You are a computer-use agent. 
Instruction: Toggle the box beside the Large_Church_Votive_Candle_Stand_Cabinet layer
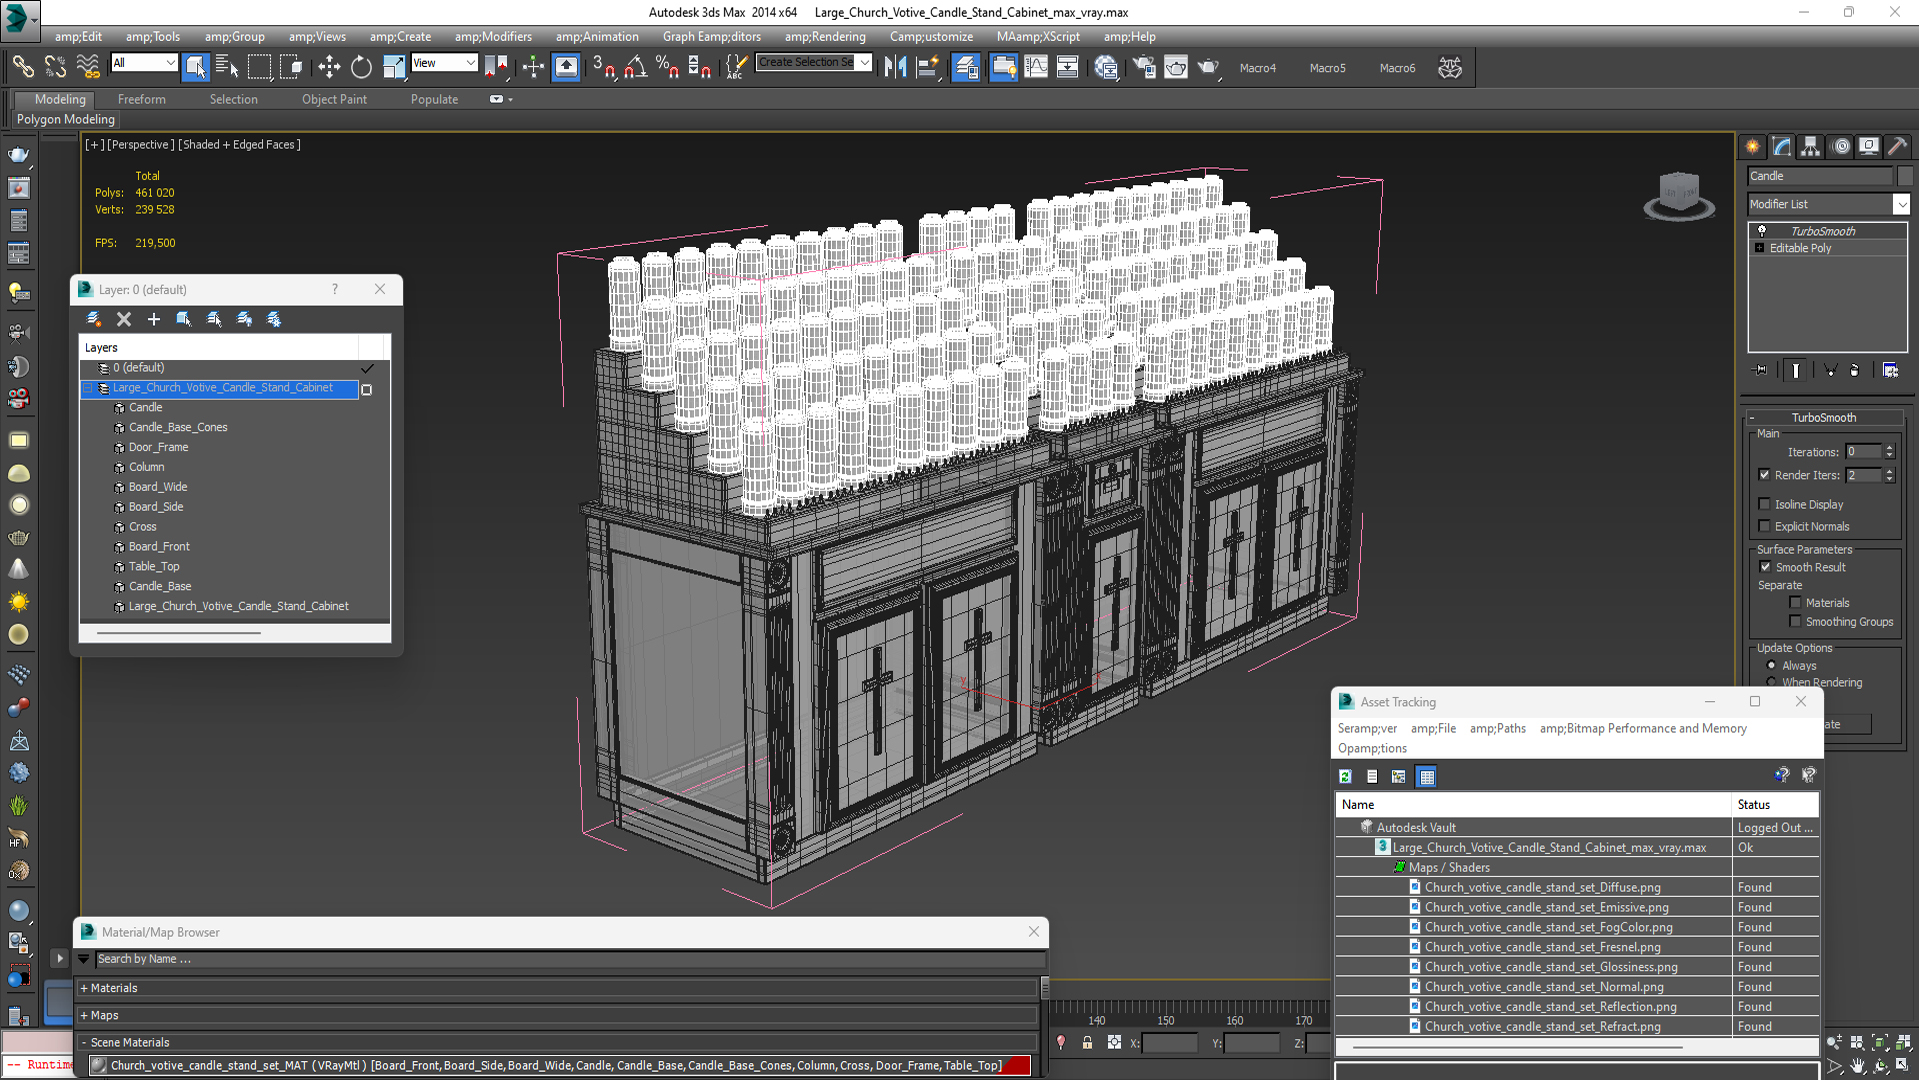[x=367, y=389]
